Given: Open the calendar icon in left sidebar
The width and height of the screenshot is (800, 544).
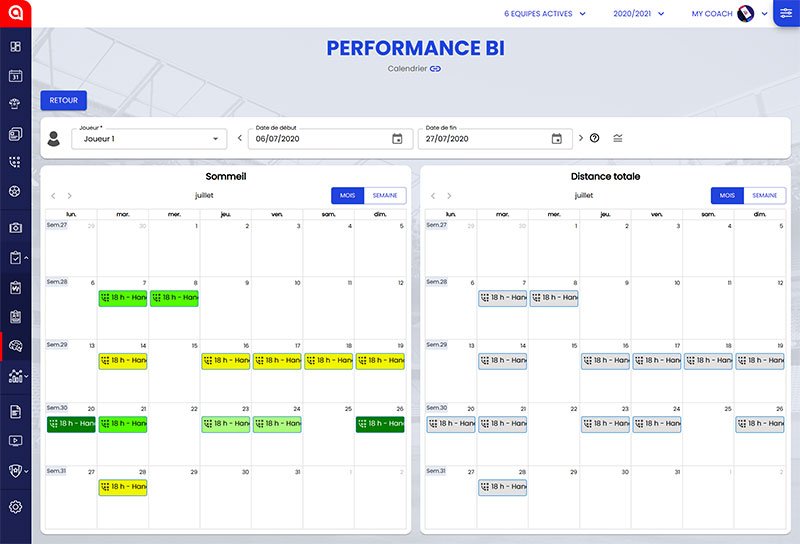Looking at the screenshot, I should coord(15,75).
